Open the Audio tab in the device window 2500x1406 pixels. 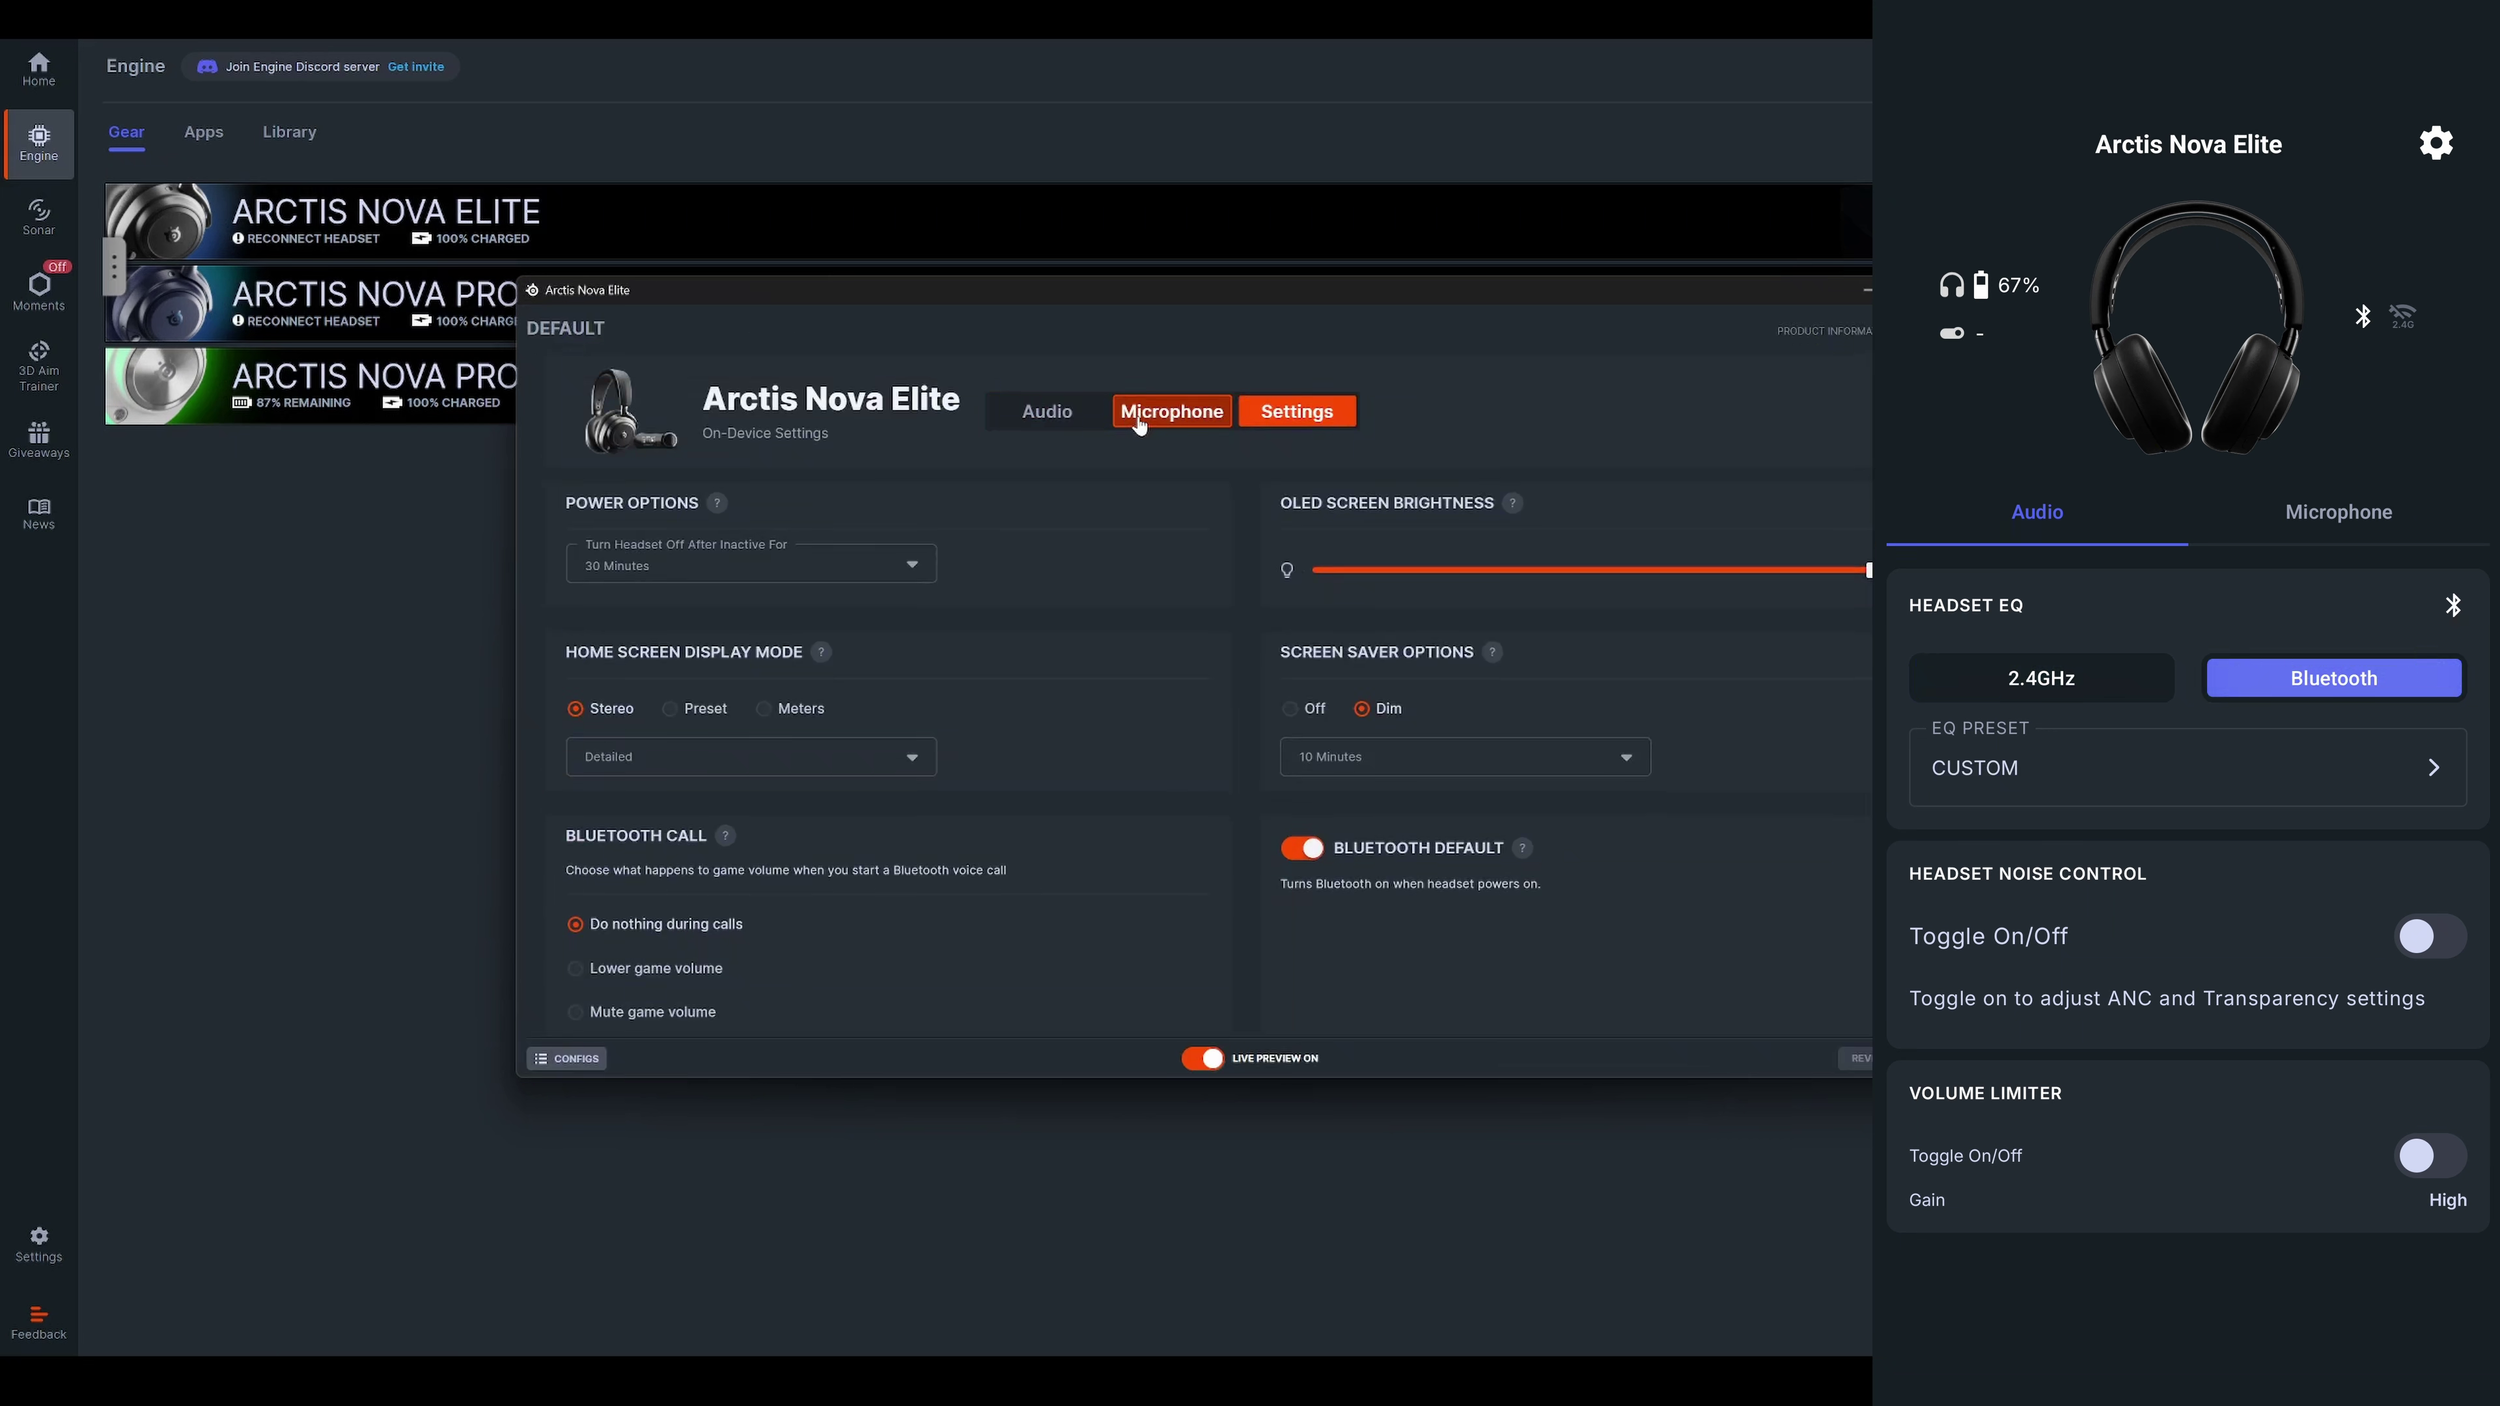click(1046, 411)
